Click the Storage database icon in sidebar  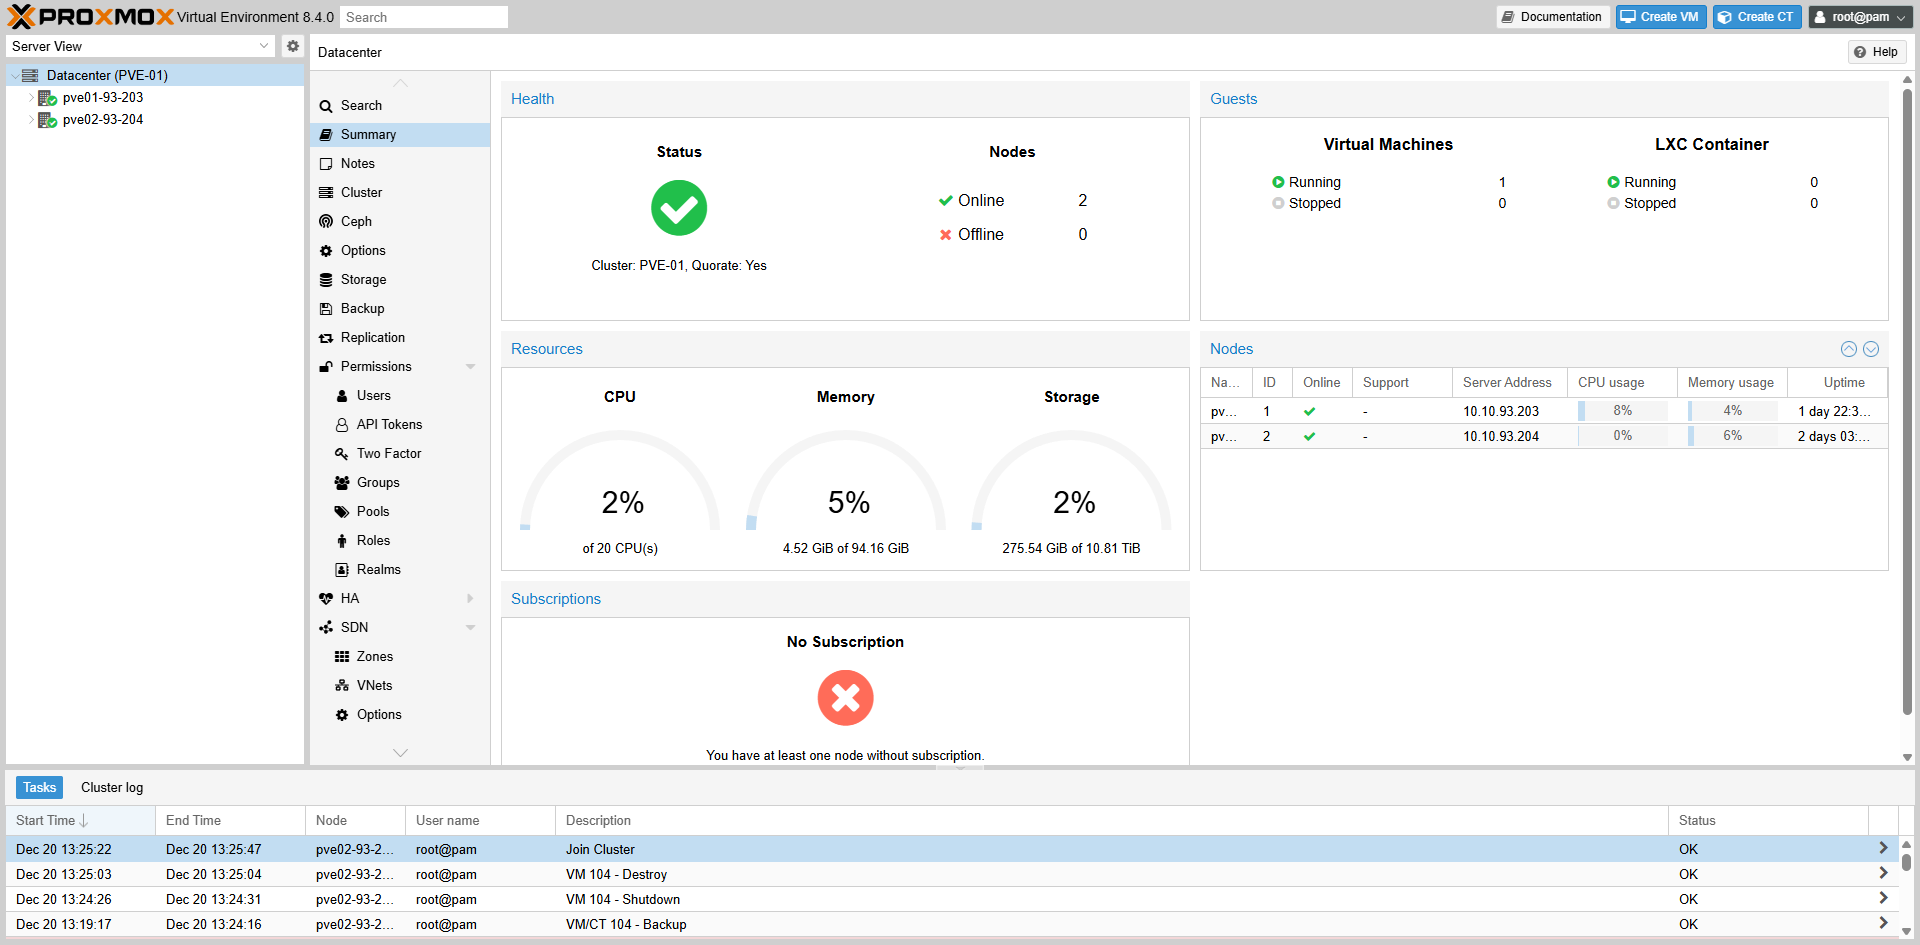326,280
